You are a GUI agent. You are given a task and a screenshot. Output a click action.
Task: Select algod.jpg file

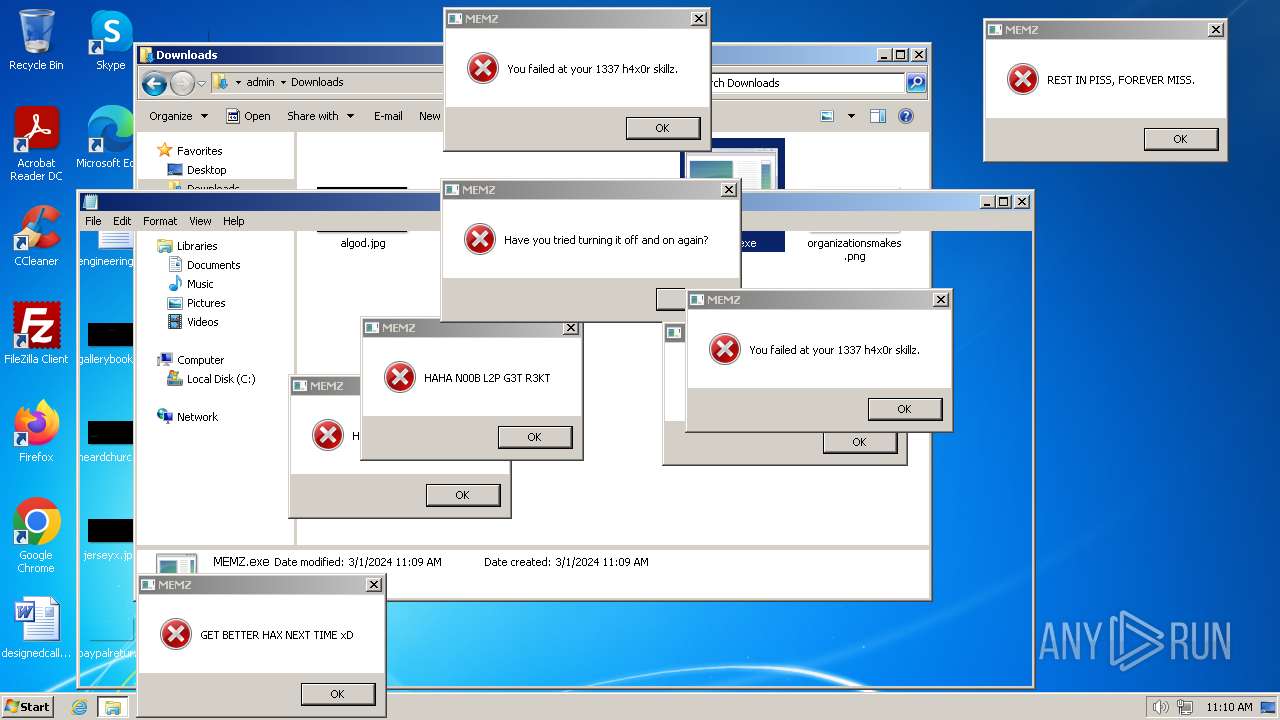(x=362, y=243)
